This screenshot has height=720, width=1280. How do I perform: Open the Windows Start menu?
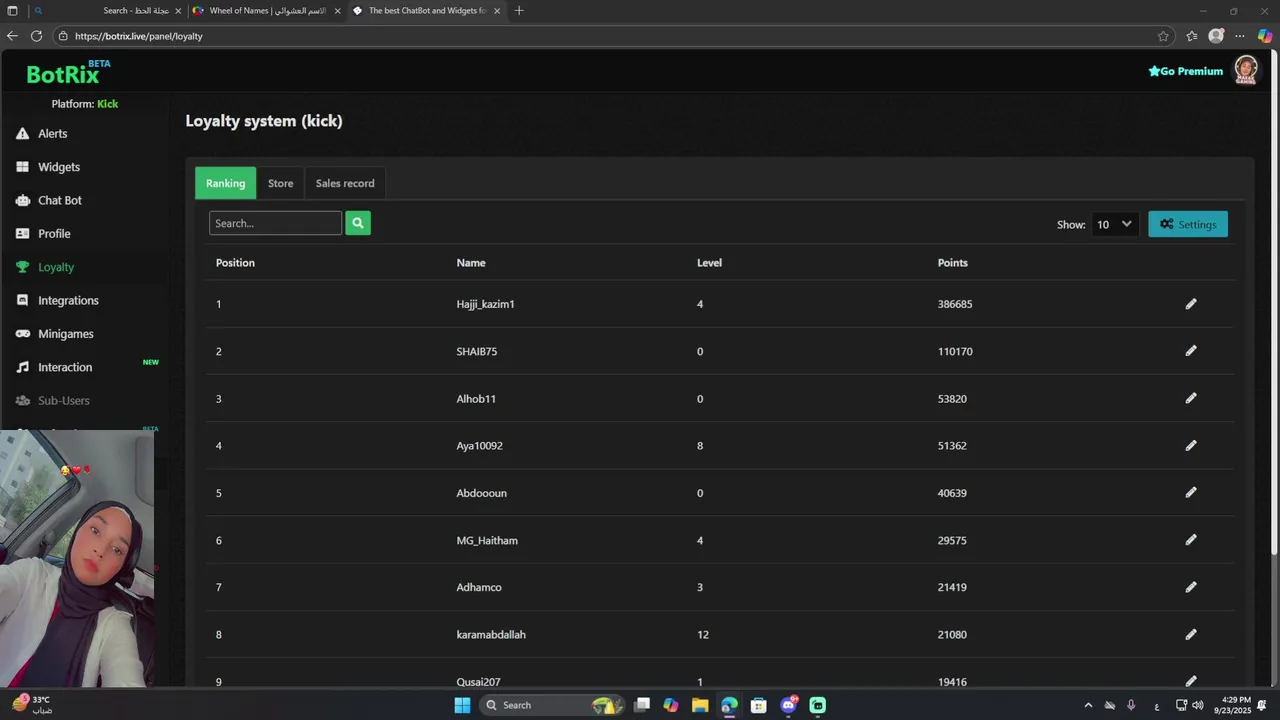click(462, 705)
